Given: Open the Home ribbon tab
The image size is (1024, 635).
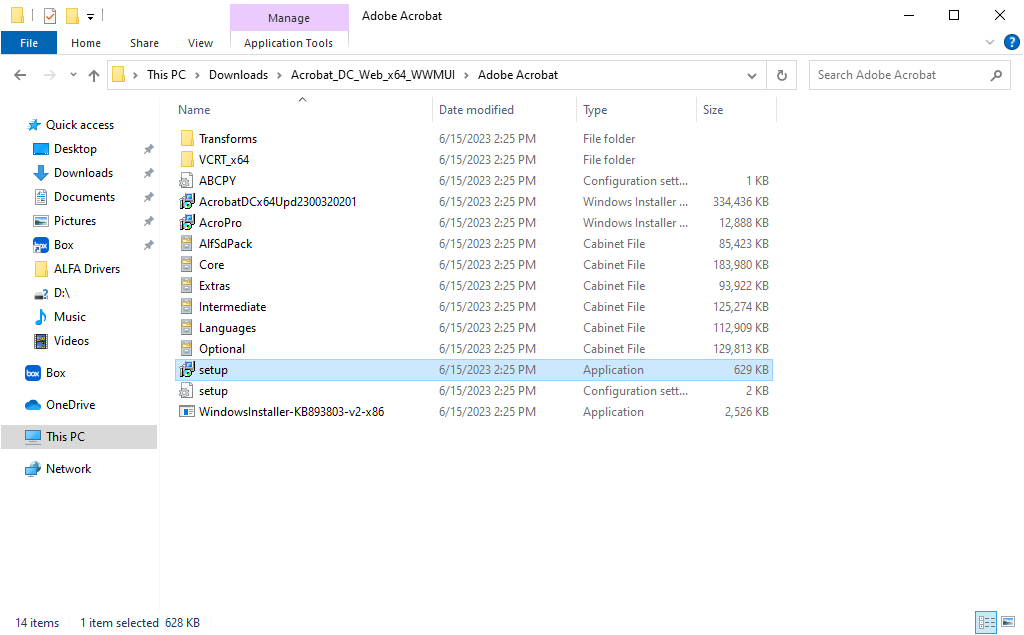Looking at the screenshot, I should tap(86, 43).
